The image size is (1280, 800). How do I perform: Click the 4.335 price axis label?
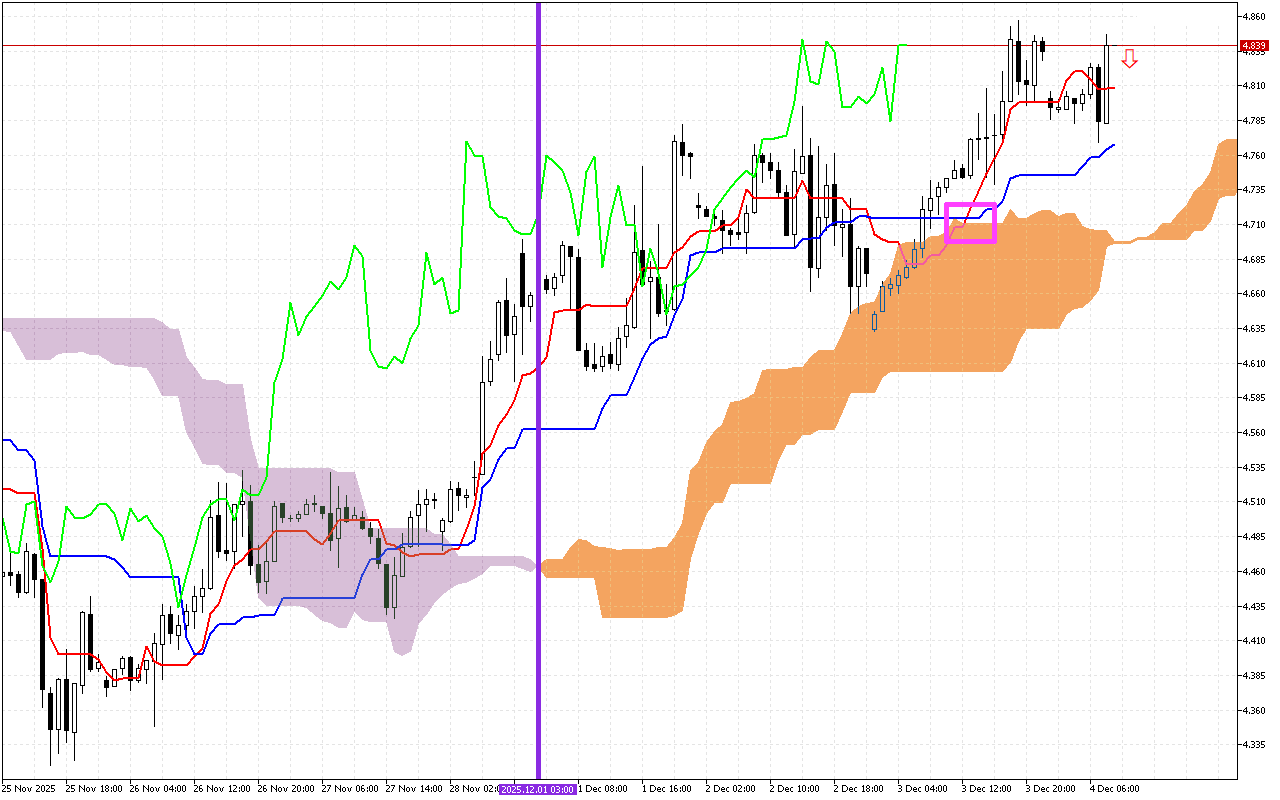point(1253,745)
